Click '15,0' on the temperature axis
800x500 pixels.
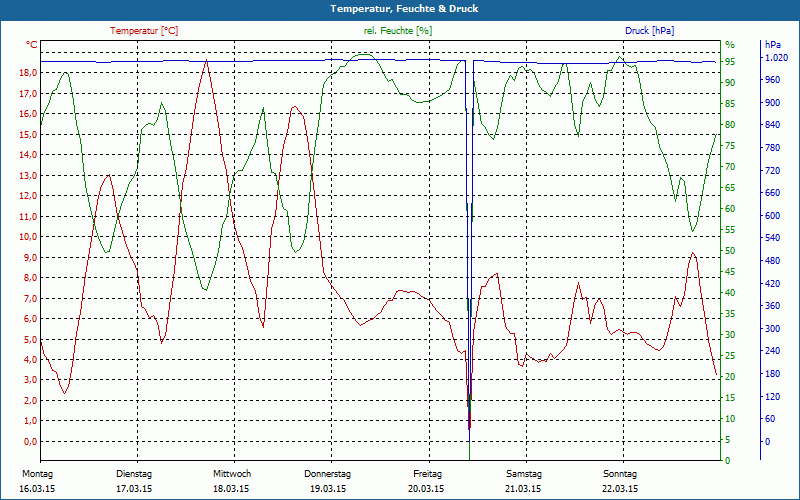[28, 134]
